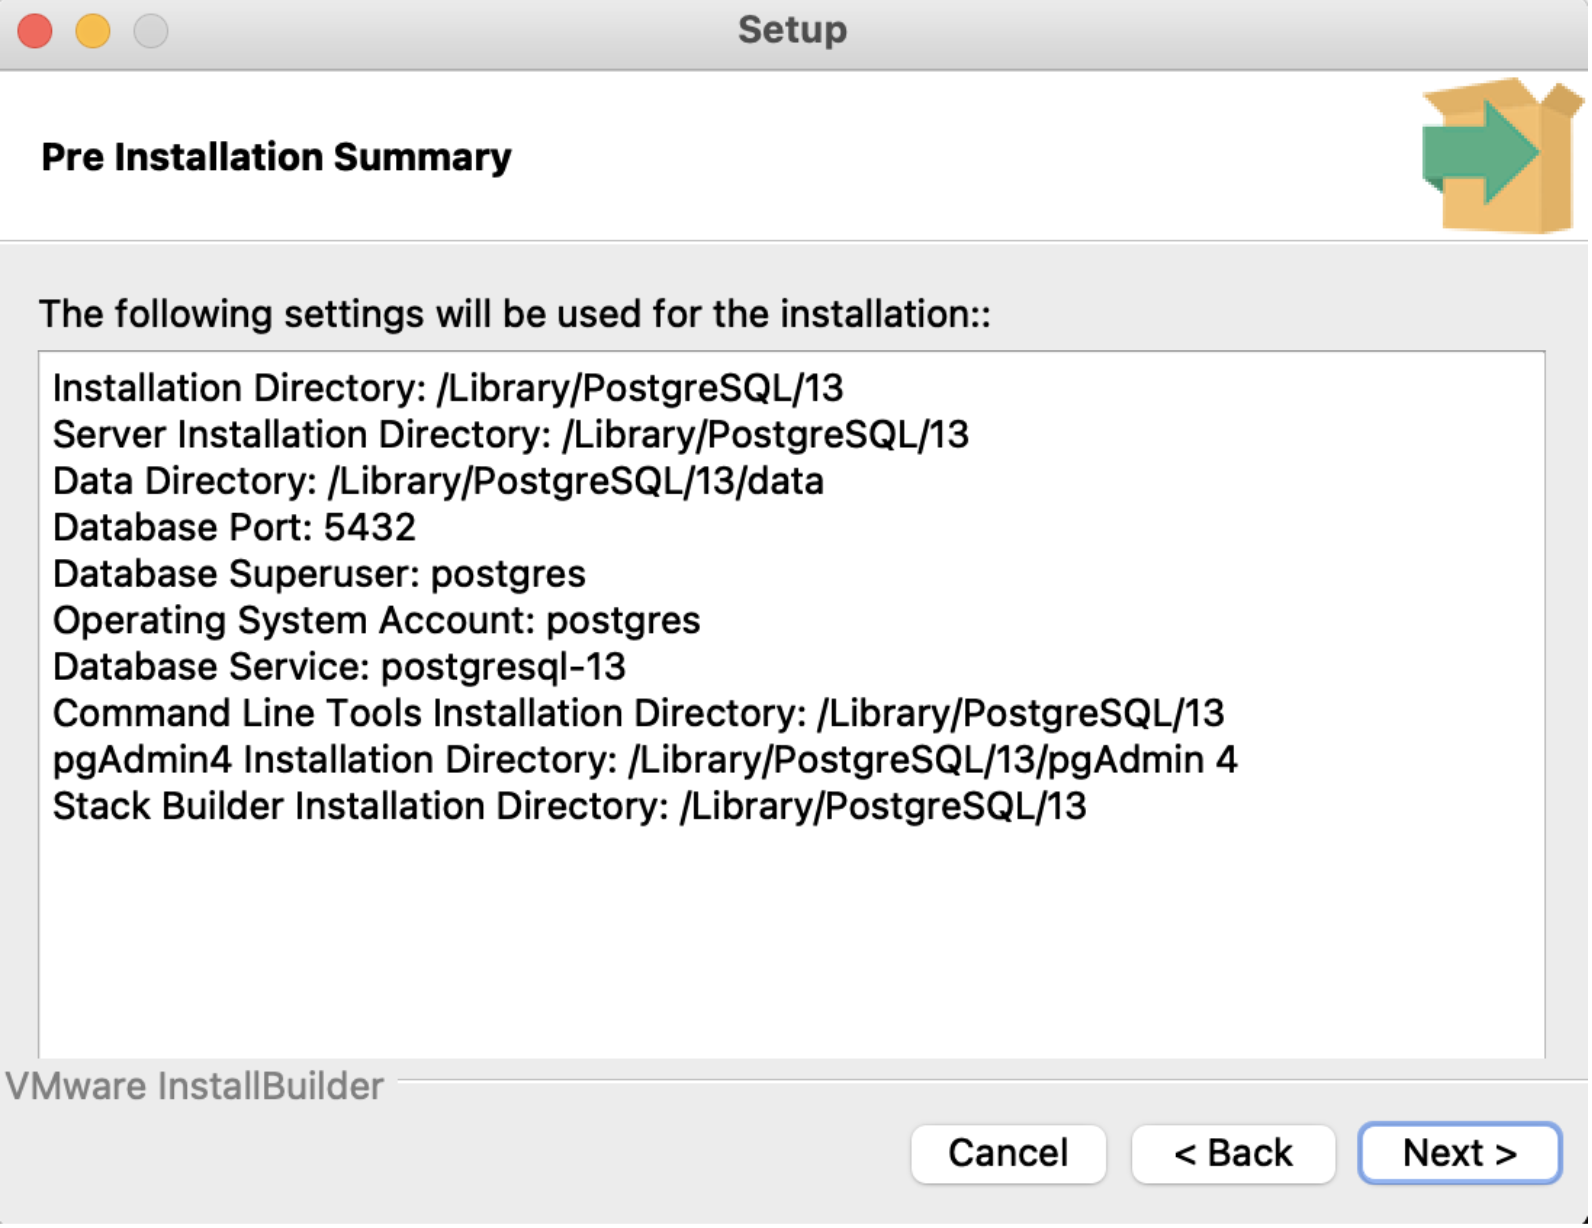Click the grayed-out zoom traffic light
Viewport: 1592px width, 1228px height.
click(150, 30)
